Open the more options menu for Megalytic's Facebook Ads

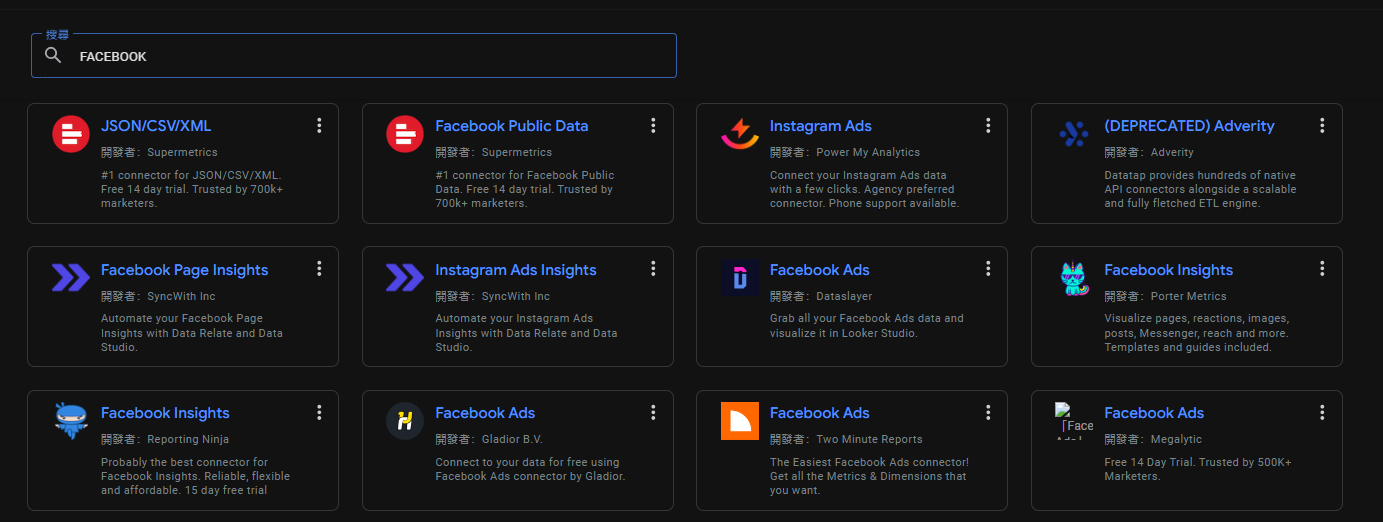pyautogui.click(x=1322, y=412)
